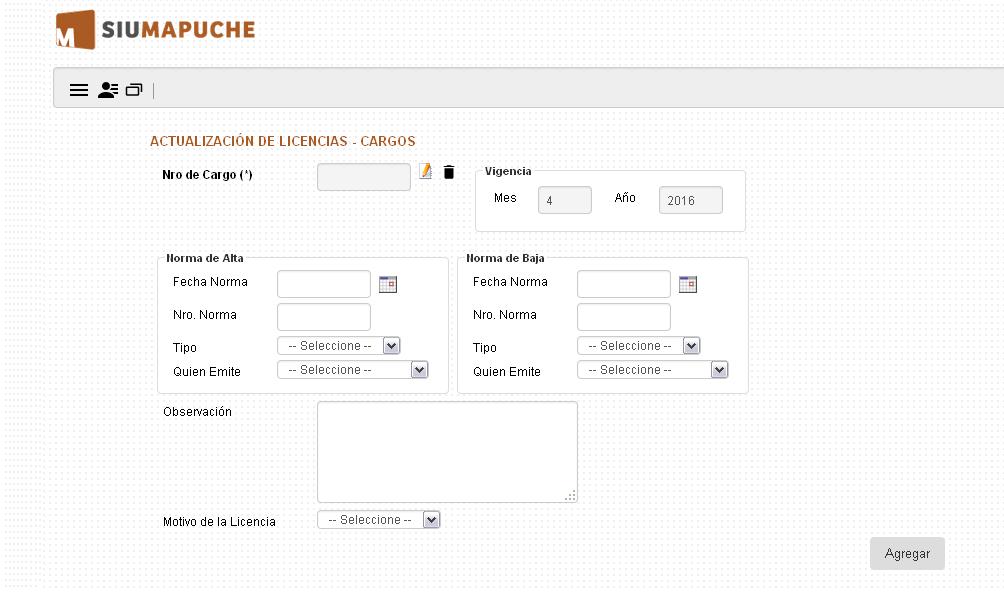
Task: Expand Quien Emite dropdown in Norma de Baja
Action: pos(652,370)
